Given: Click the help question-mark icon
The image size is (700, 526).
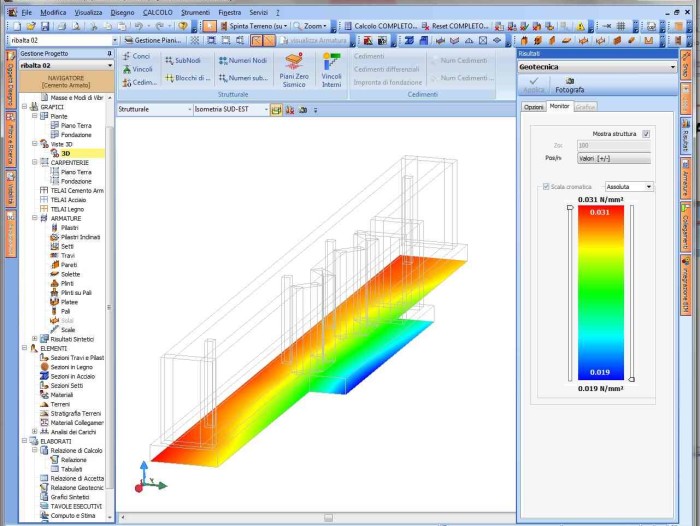Looking at the screenshot, I should tap(183, 26).
